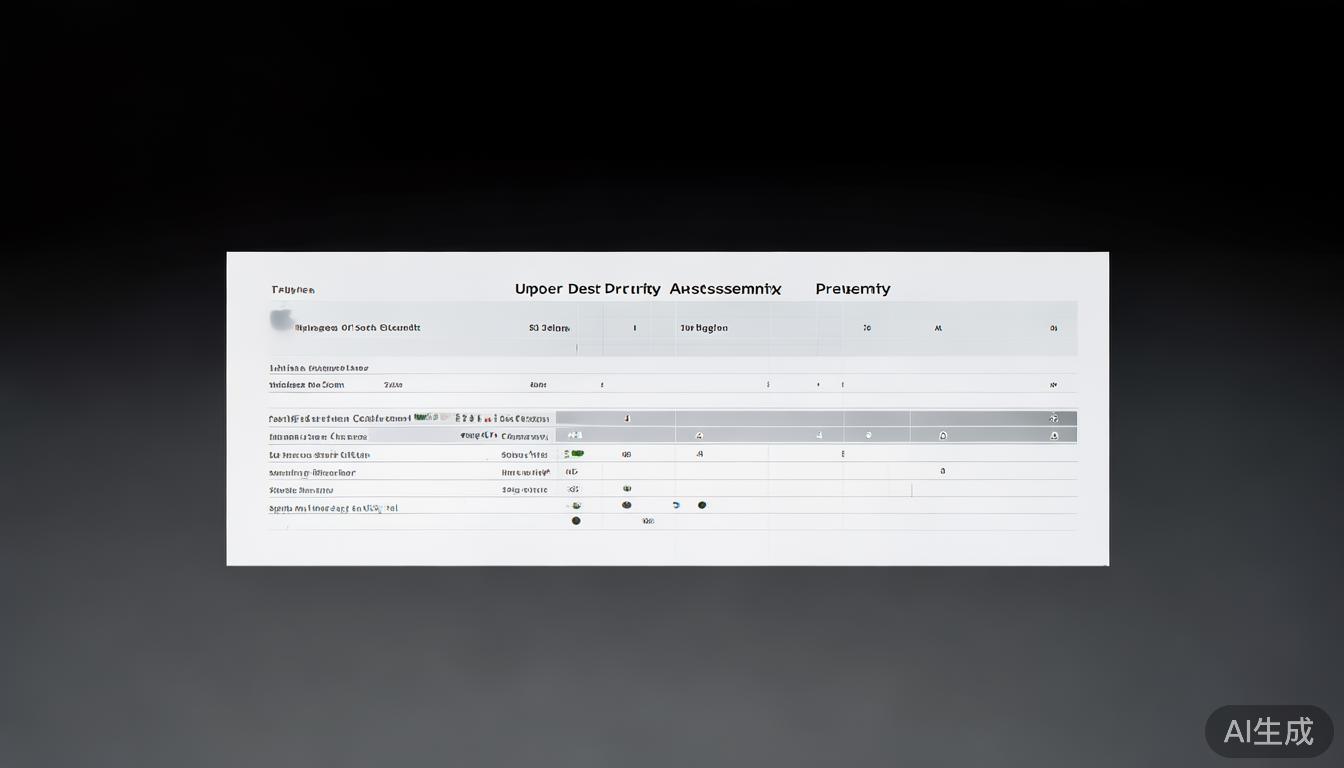Switch to the 'Preuemty' tab
Screen dimensions: 1344x768
pos(852,289)
